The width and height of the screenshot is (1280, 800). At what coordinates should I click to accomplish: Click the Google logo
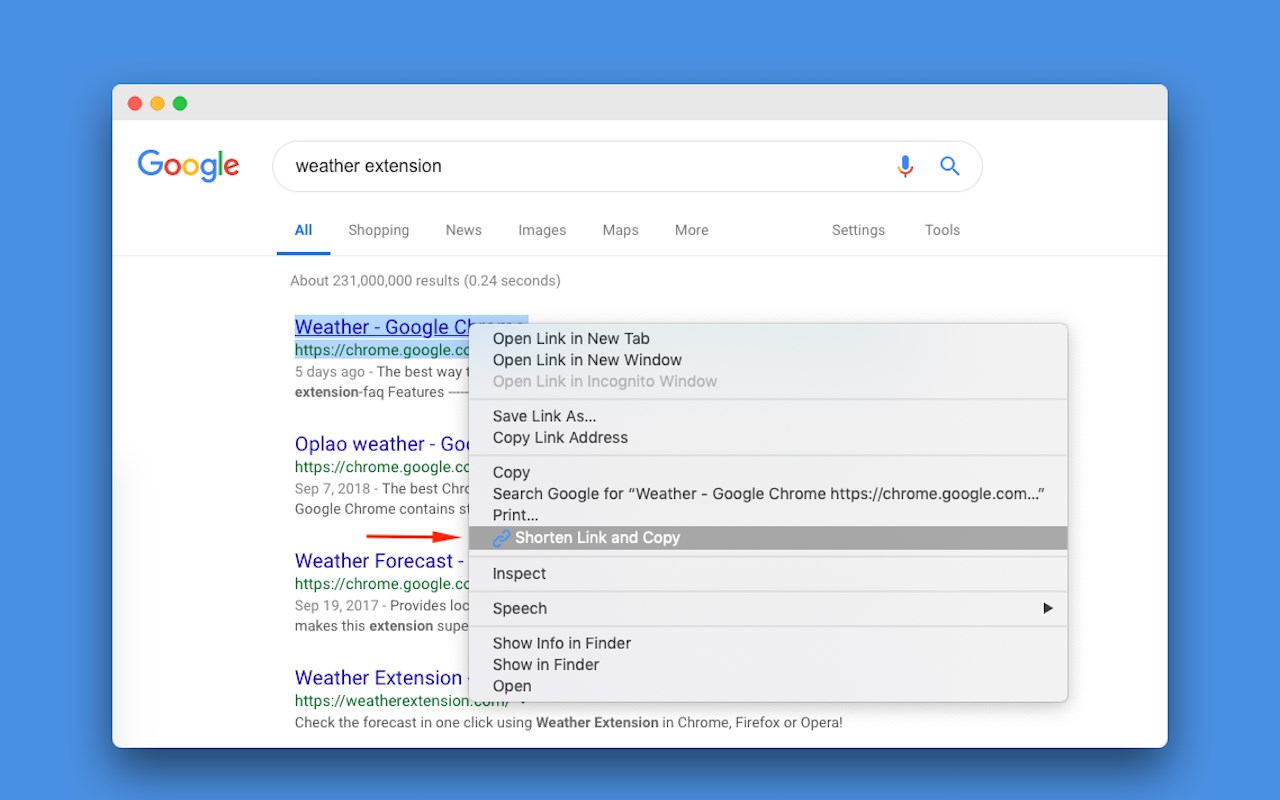(x=188, y=166)
